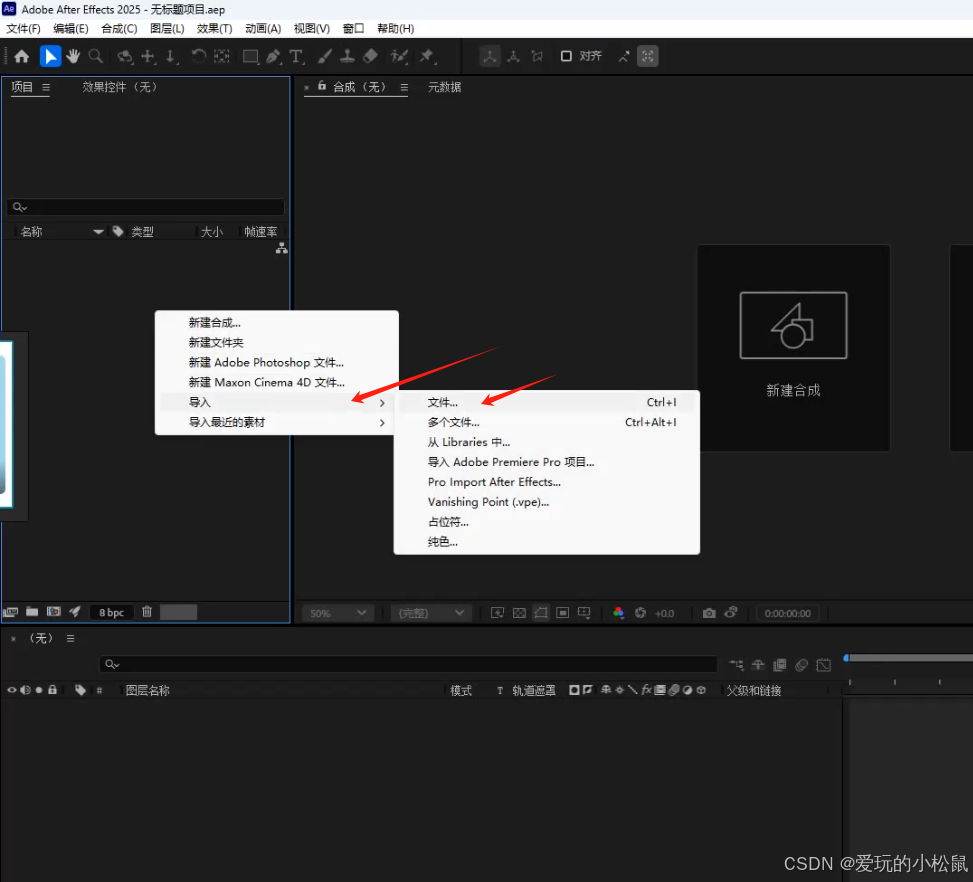Image resolution: width=973 pixels, height=882 pixels.
Task: Choose 从 Libraries 中... option
Action: click(547, 442)
